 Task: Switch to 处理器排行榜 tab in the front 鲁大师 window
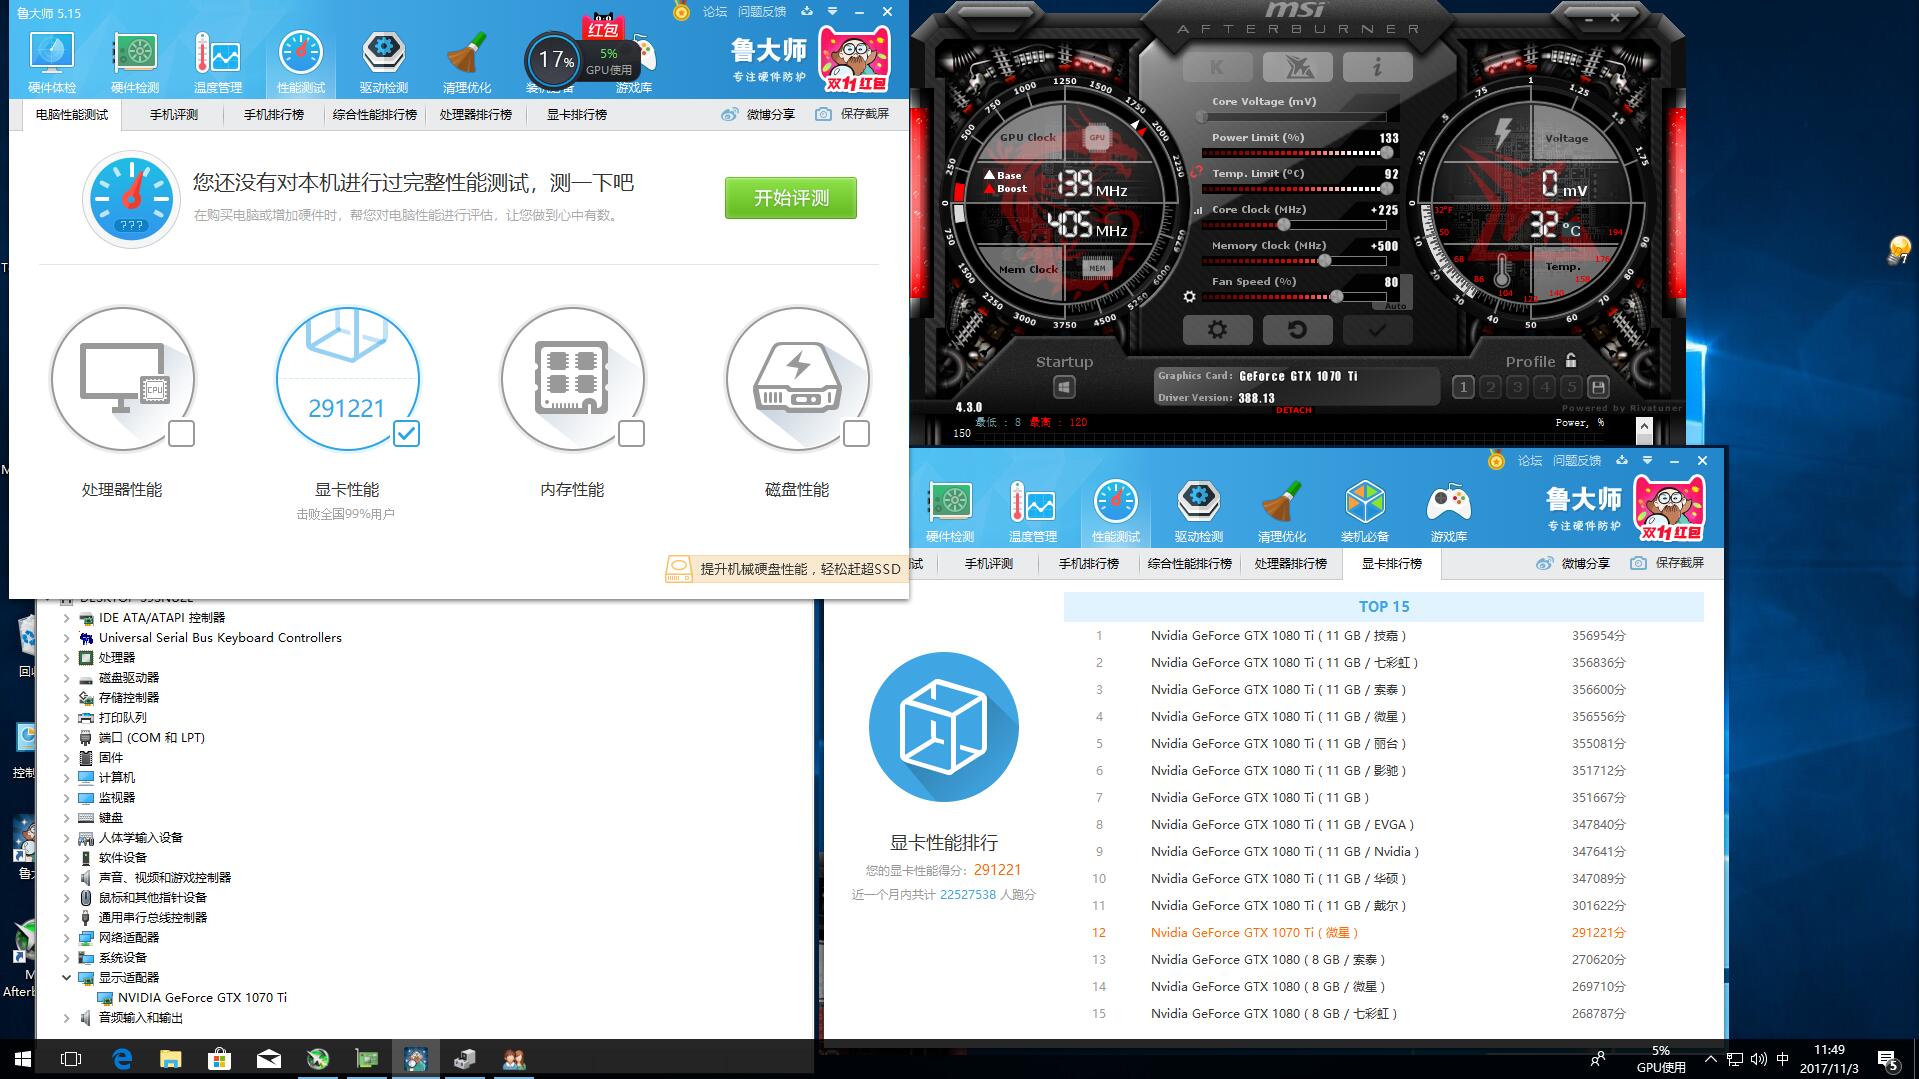476,115
